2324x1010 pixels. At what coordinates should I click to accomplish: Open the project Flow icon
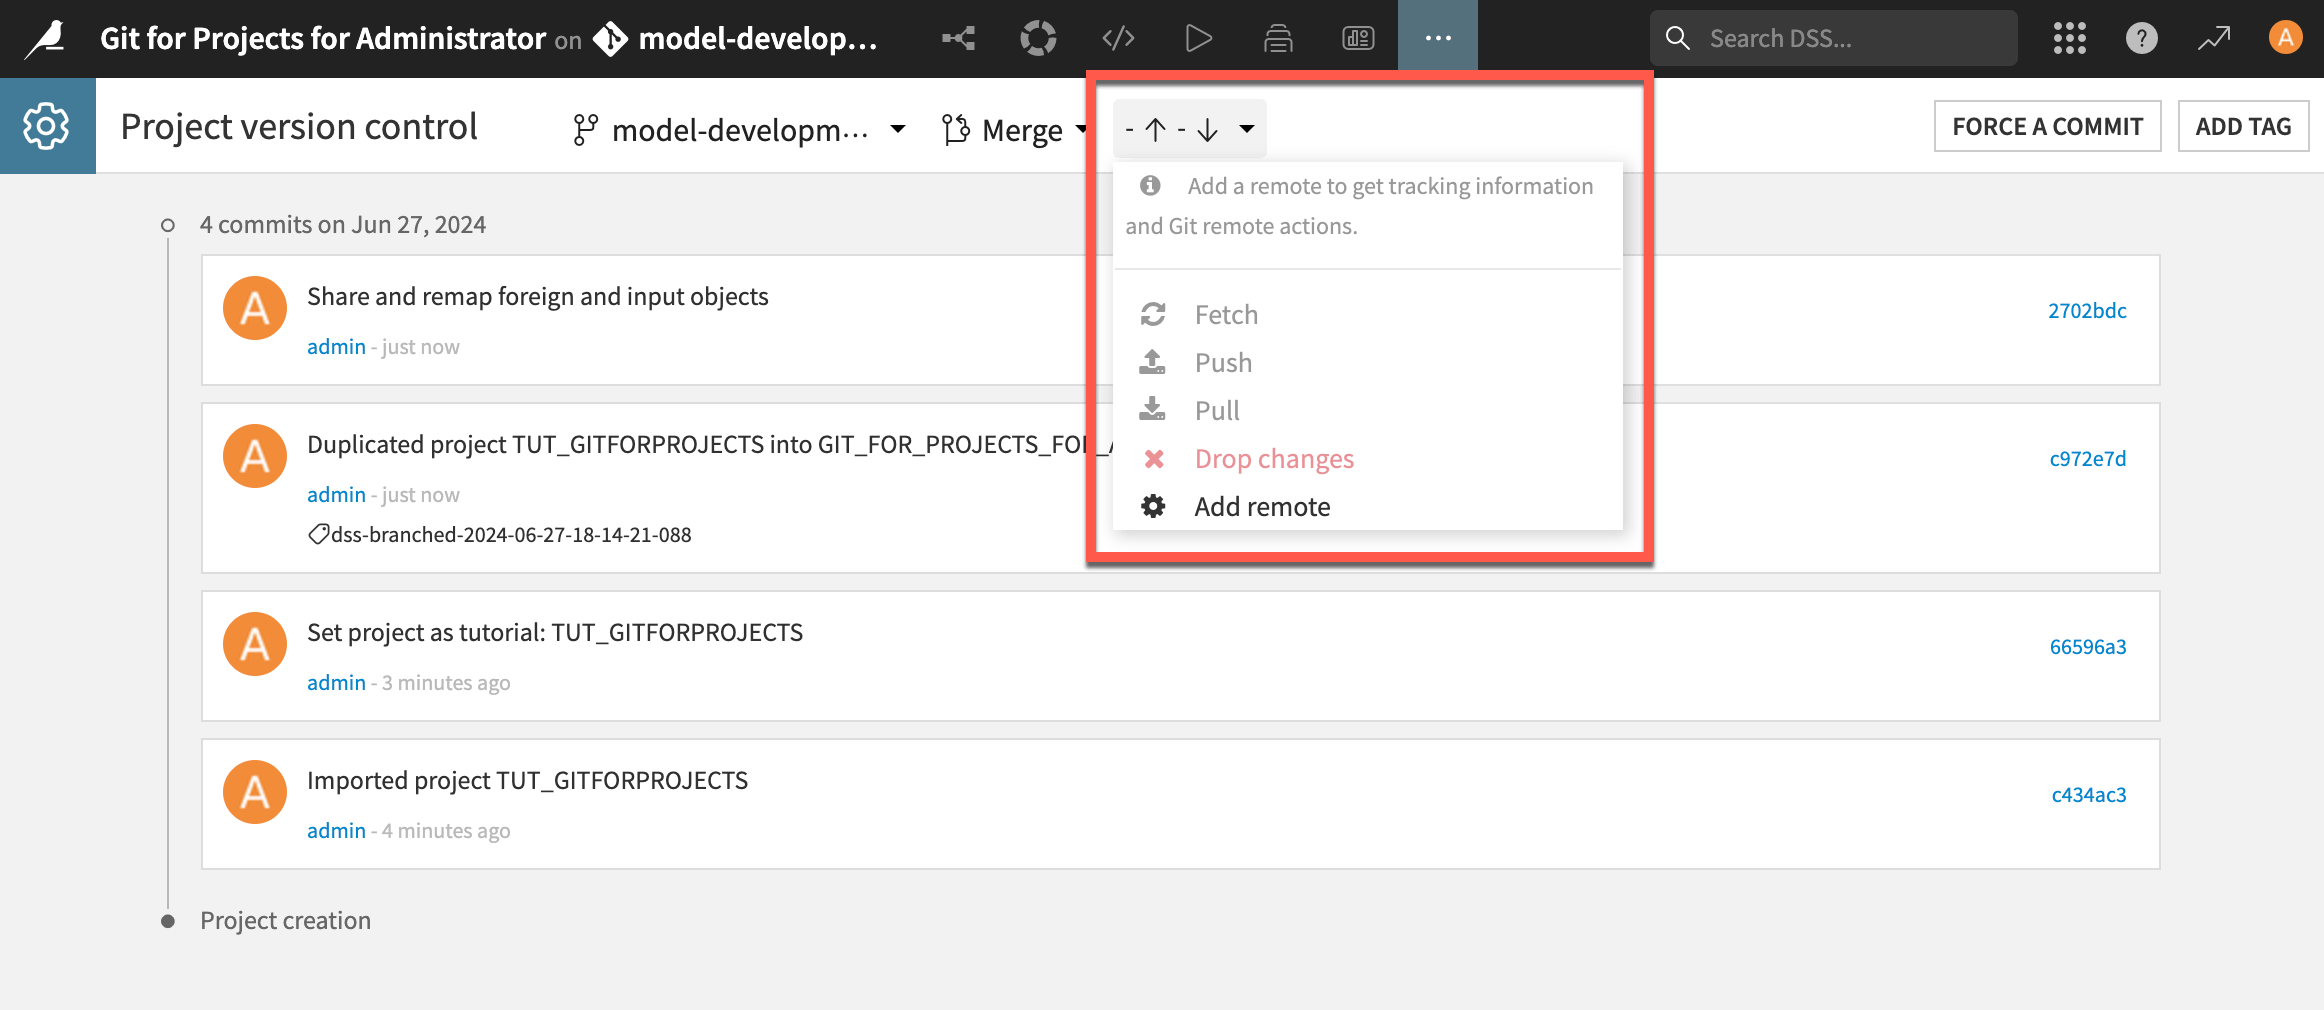pos(958,37)
